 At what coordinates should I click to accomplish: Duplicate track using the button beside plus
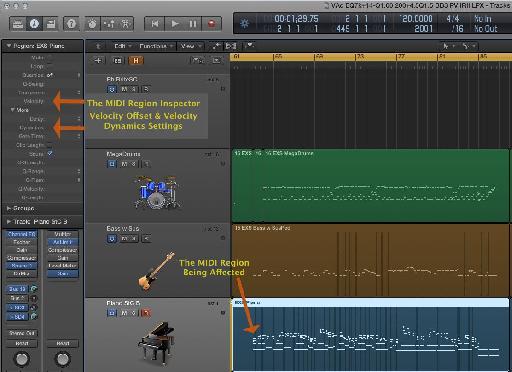tap(118, 61)
